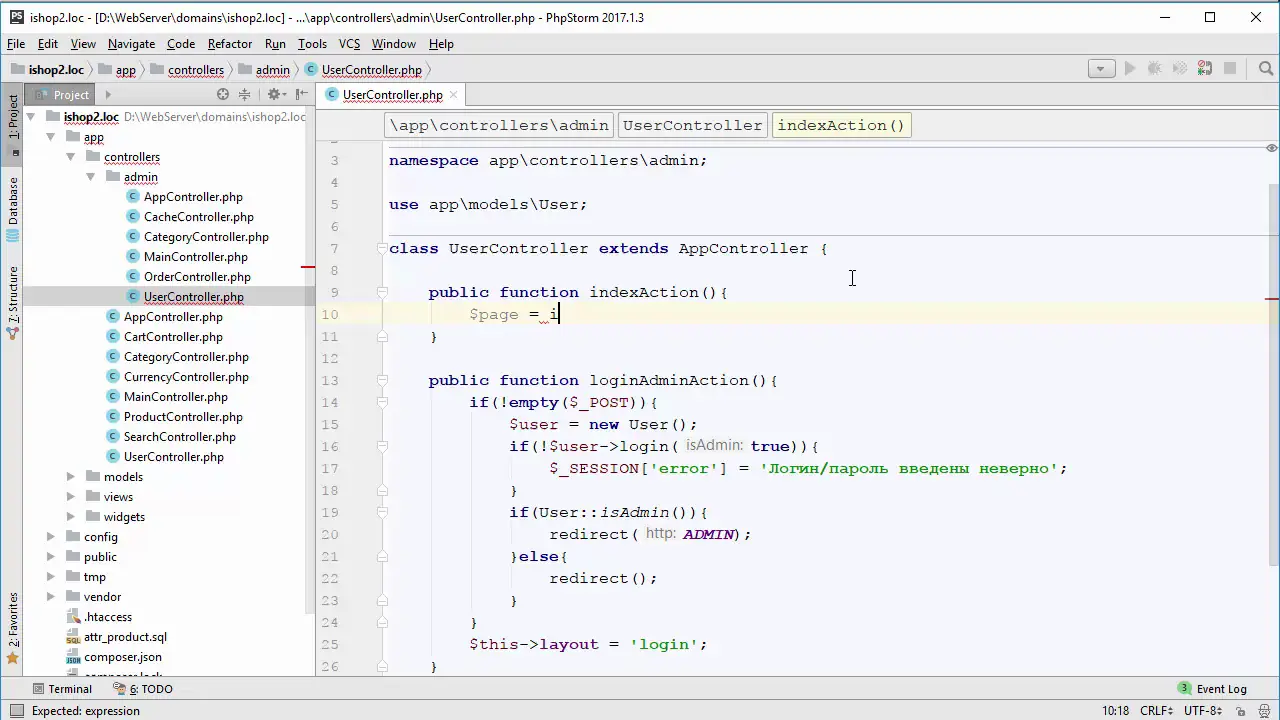
Task: Open the View menu
Action: click(83, 44)
